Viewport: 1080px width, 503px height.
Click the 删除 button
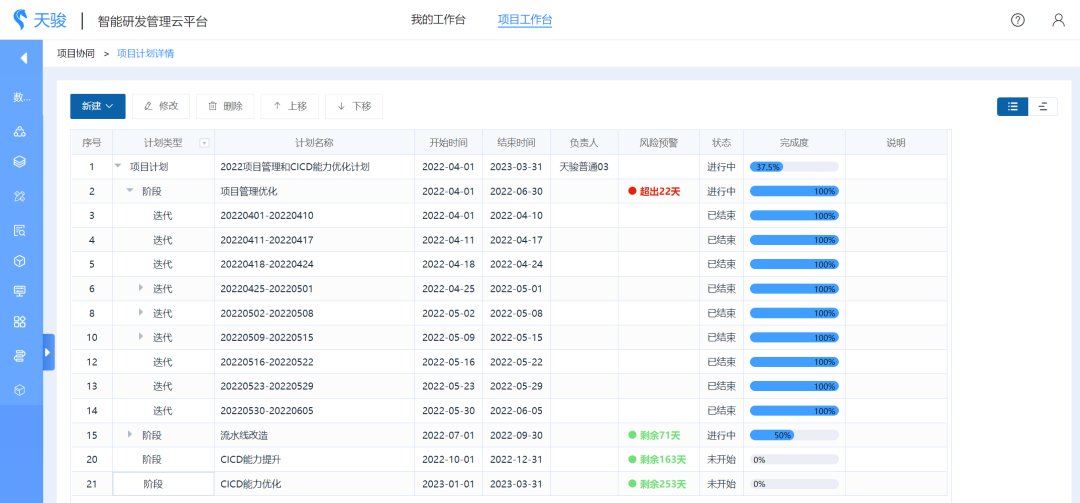pyautogui.click(x=225, y=106)
